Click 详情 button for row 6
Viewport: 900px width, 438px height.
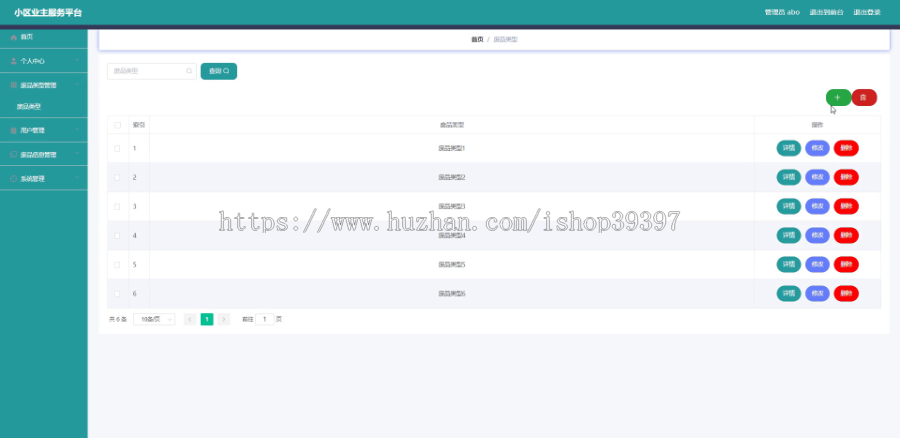click(x=789, y=293)
